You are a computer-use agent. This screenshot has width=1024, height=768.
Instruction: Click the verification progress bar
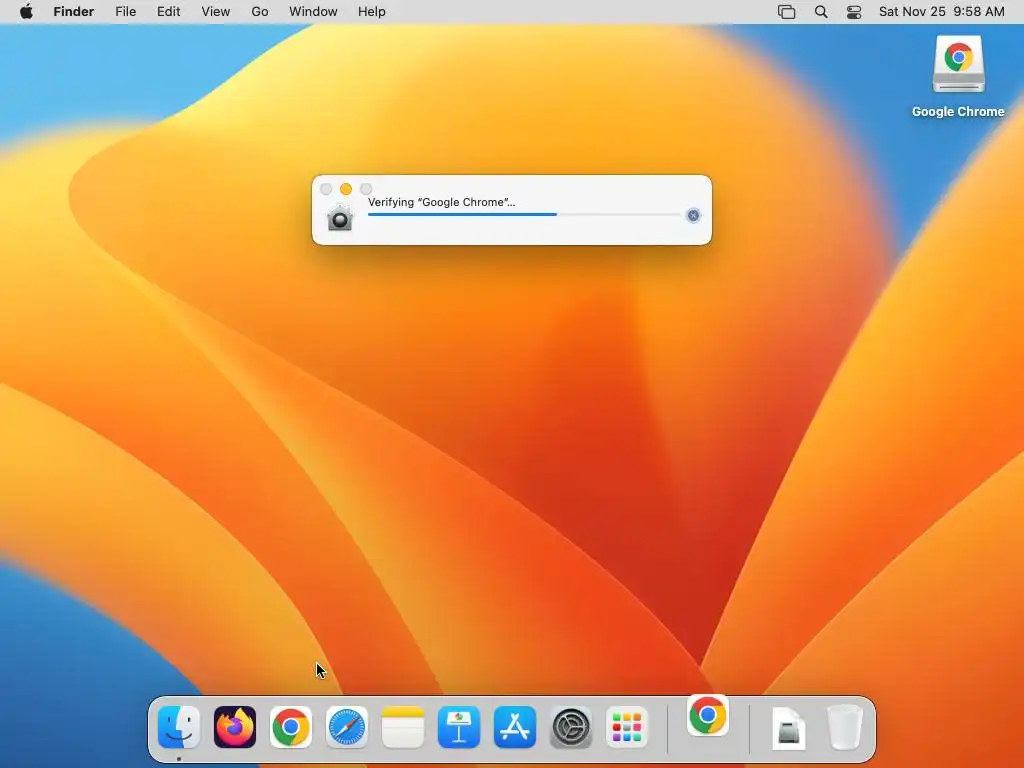(524, 214)
